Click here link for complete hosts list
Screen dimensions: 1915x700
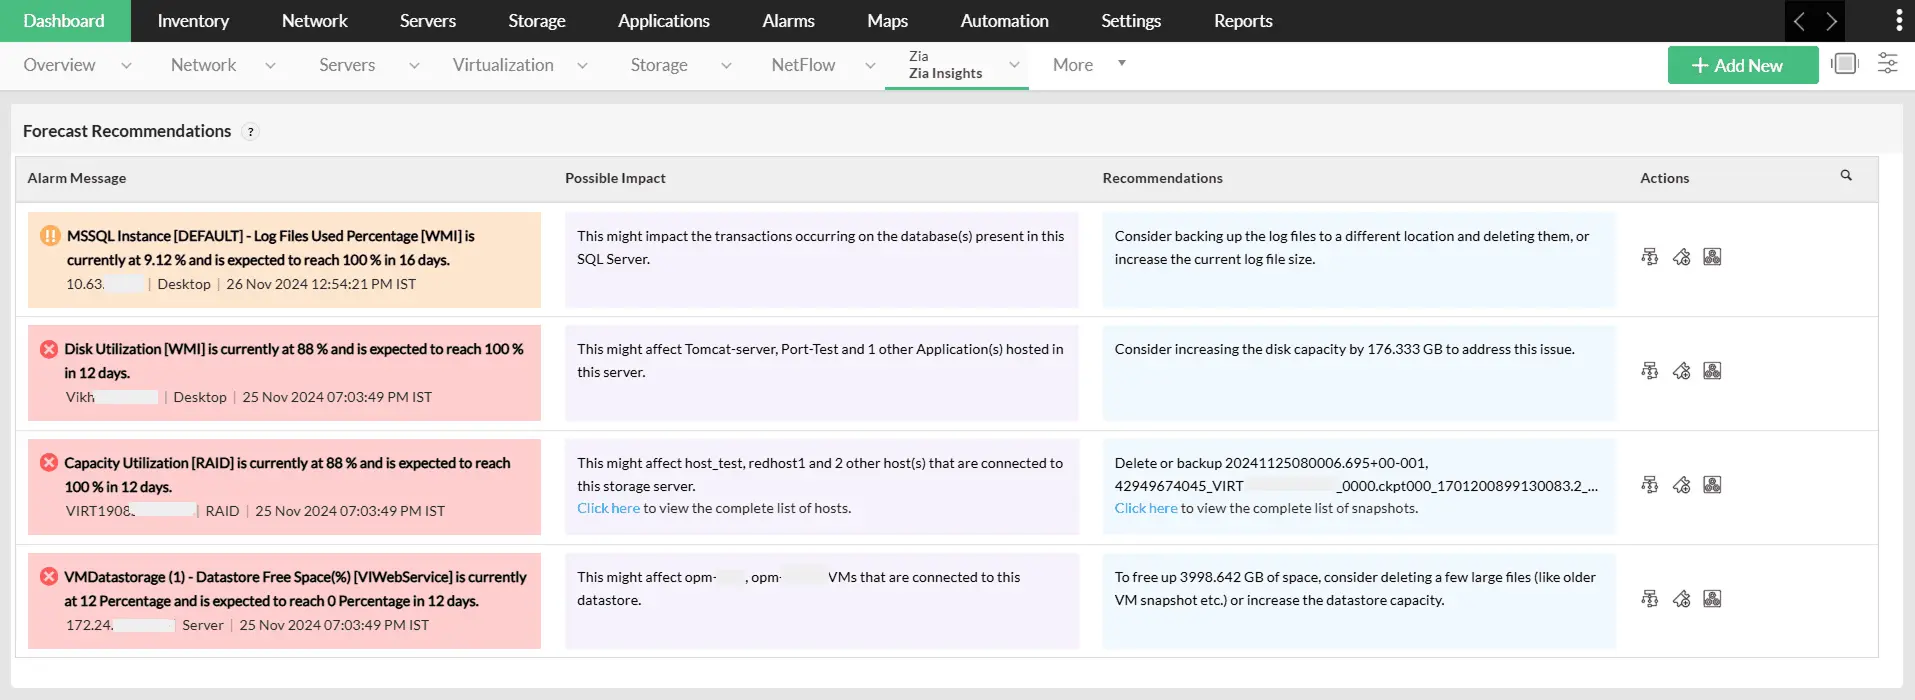(608, 508)
